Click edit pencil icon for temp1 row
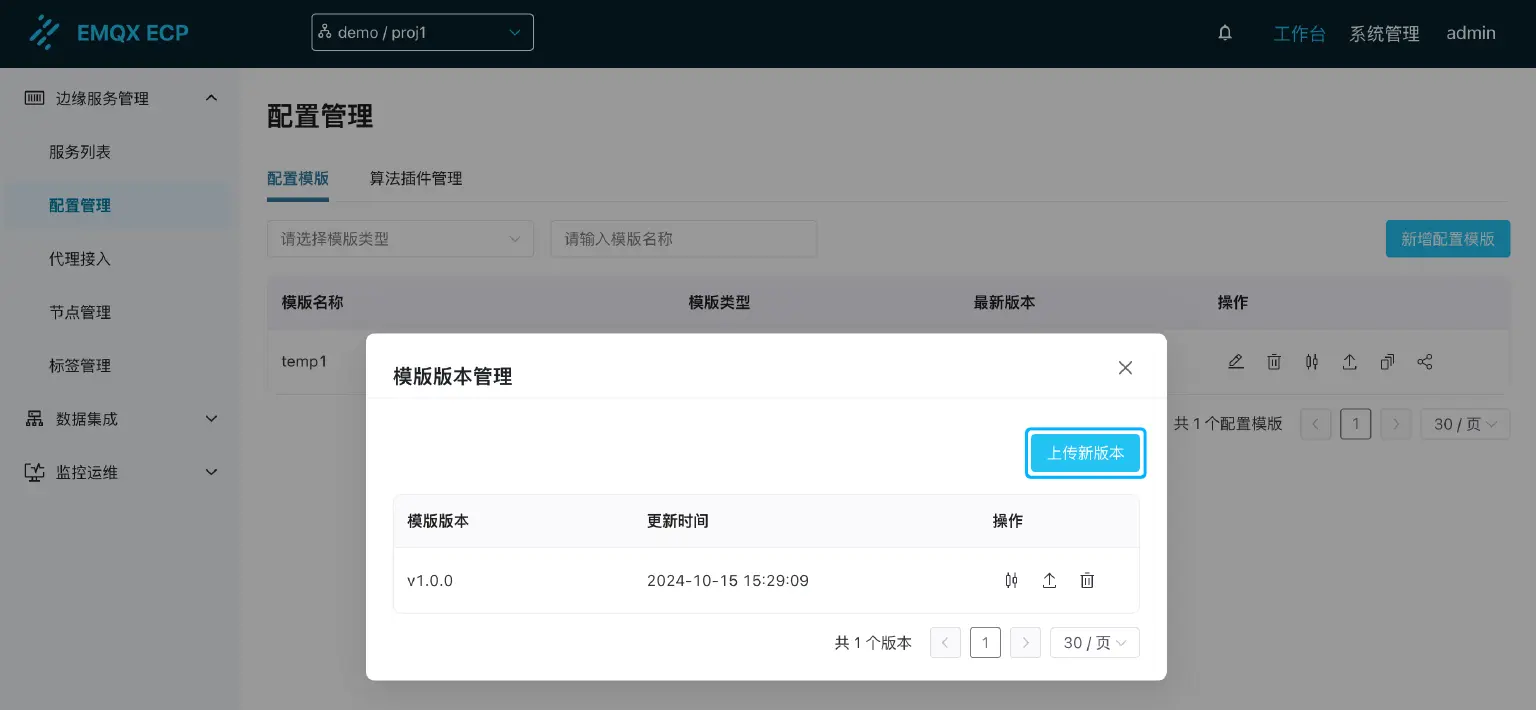The height and width of the screenshot is (710, 1536). (1236, 362)
